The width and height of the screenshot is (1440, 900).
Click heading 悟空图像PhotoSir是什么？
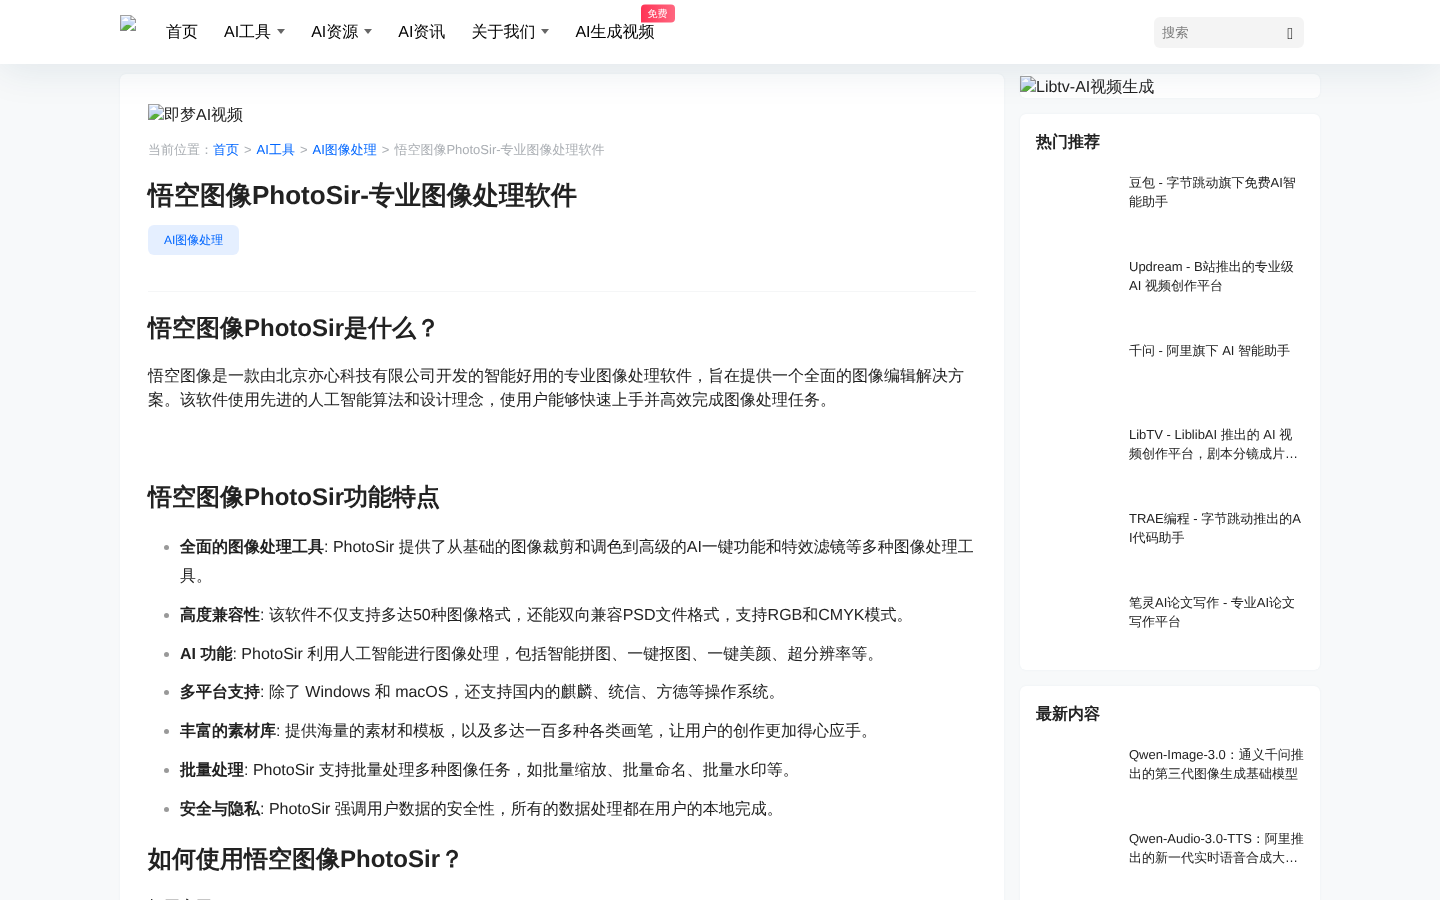tap(293, 328)
